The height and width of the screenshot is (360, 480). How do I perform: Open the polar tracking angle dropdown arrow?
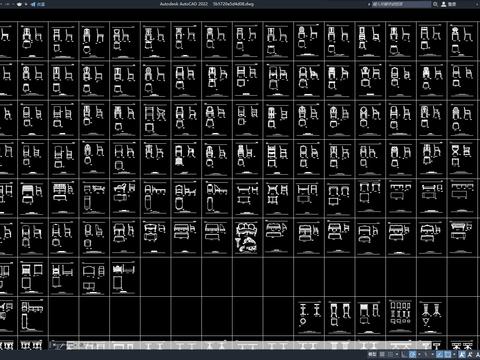click(419, 354)
